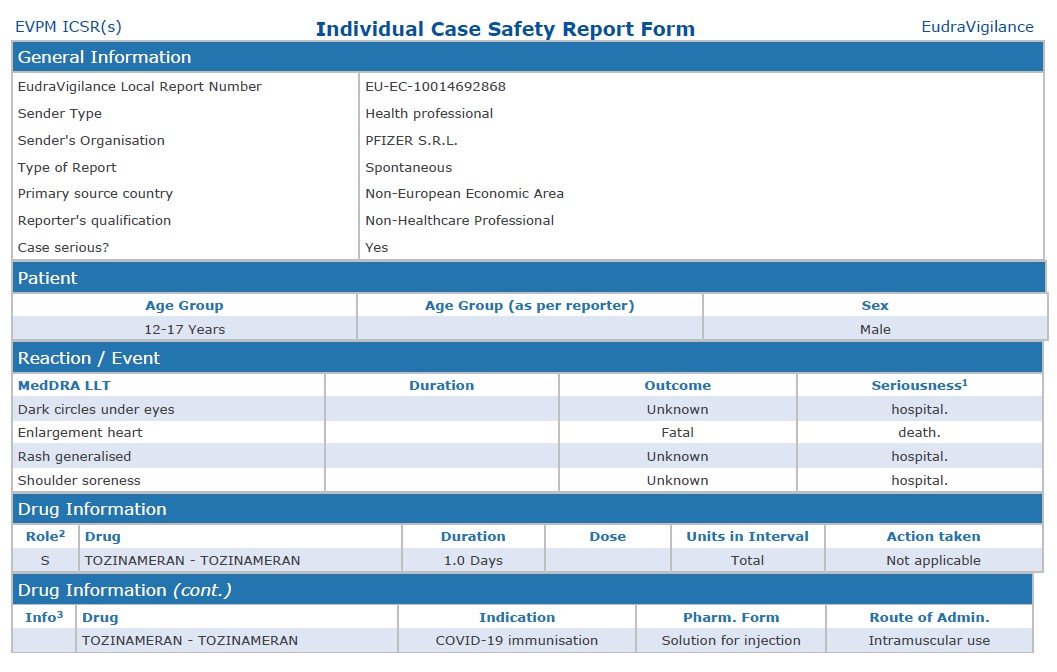Select the death. seriousness cell
This screenshot has width=1057, height=672.
pos(919,433)
